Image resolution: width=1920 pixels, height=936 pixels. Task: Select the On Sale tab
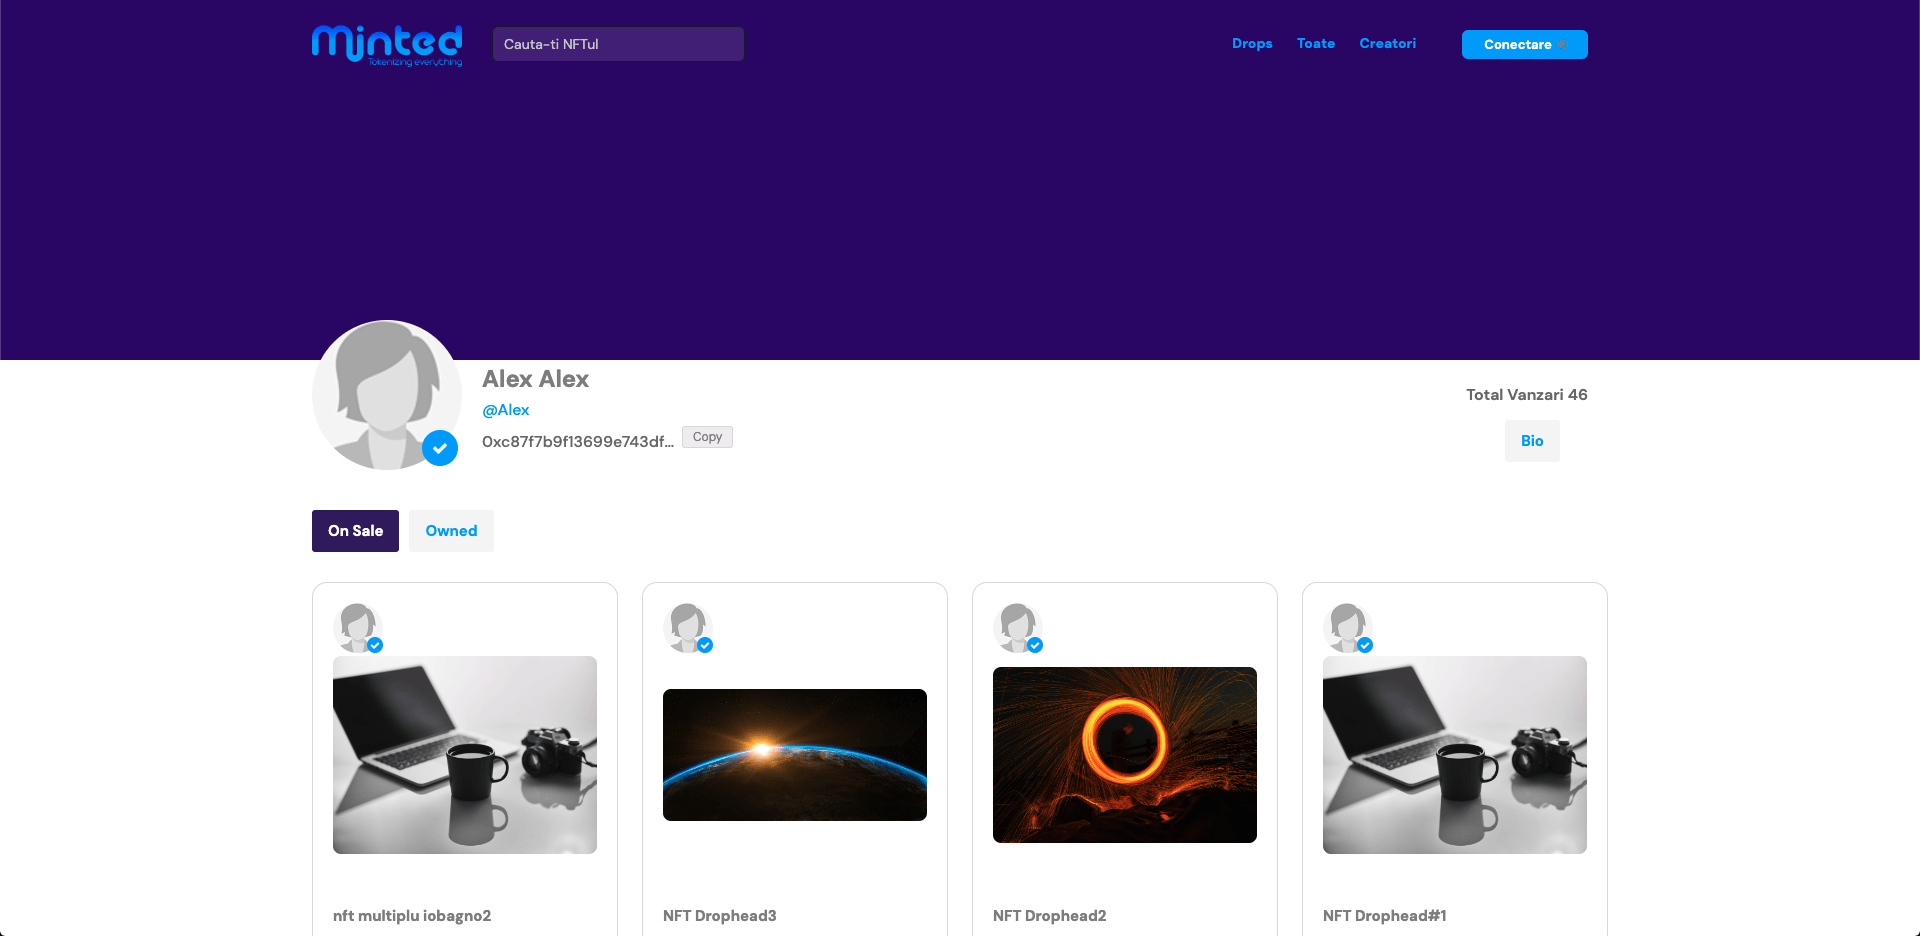pos(355,531)
